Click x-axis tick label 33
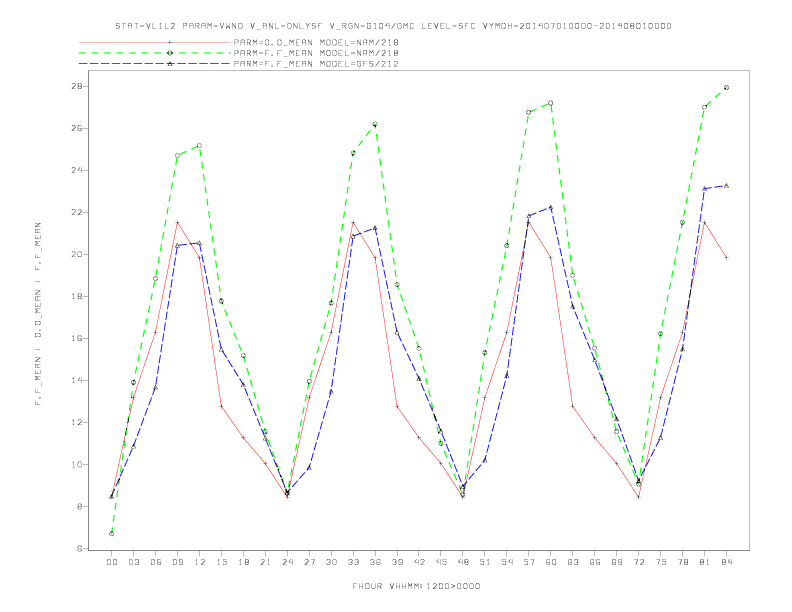The image size is (792, 612). point(353,562)
